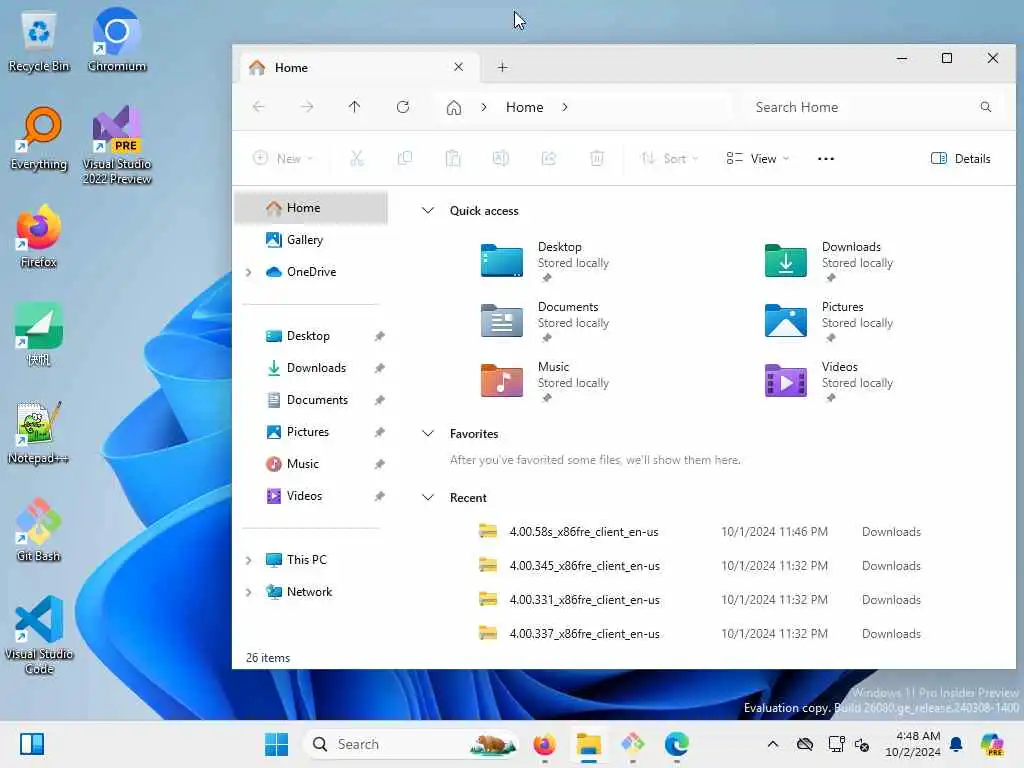Open the Windows Start menu
Image resolution: width=1024 pixels, height=768 pixels.
point(276,744)
